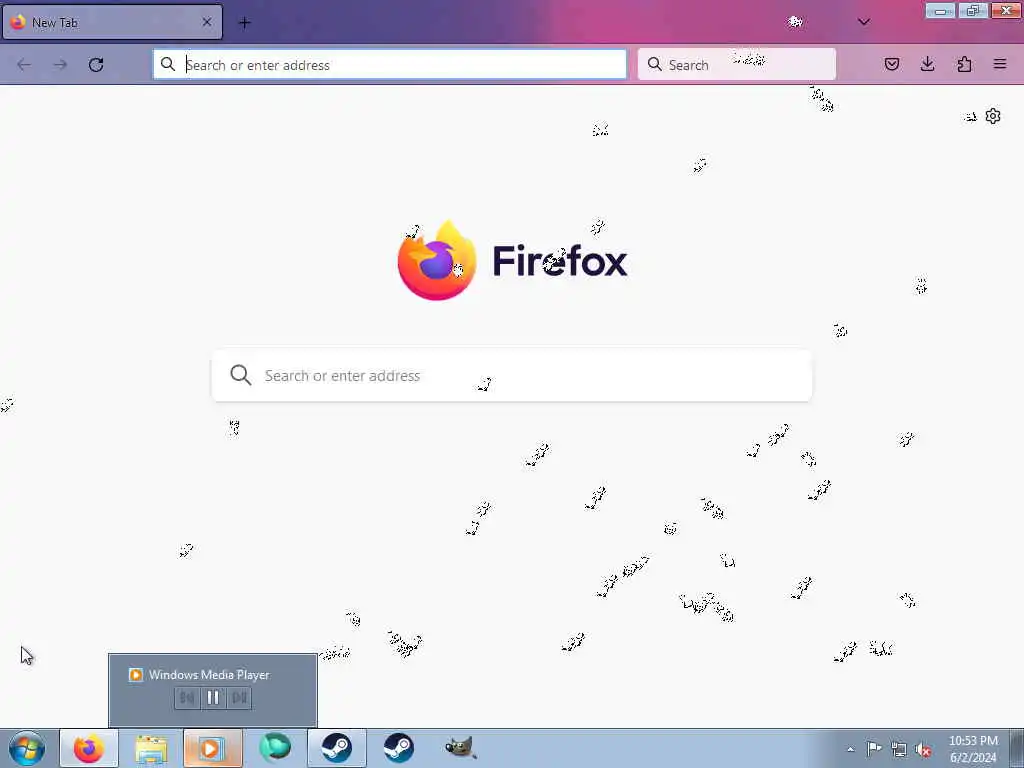1024x768 pixels.
Task: Expand the list all tabs chevron
Action: (x=863, y=22)
